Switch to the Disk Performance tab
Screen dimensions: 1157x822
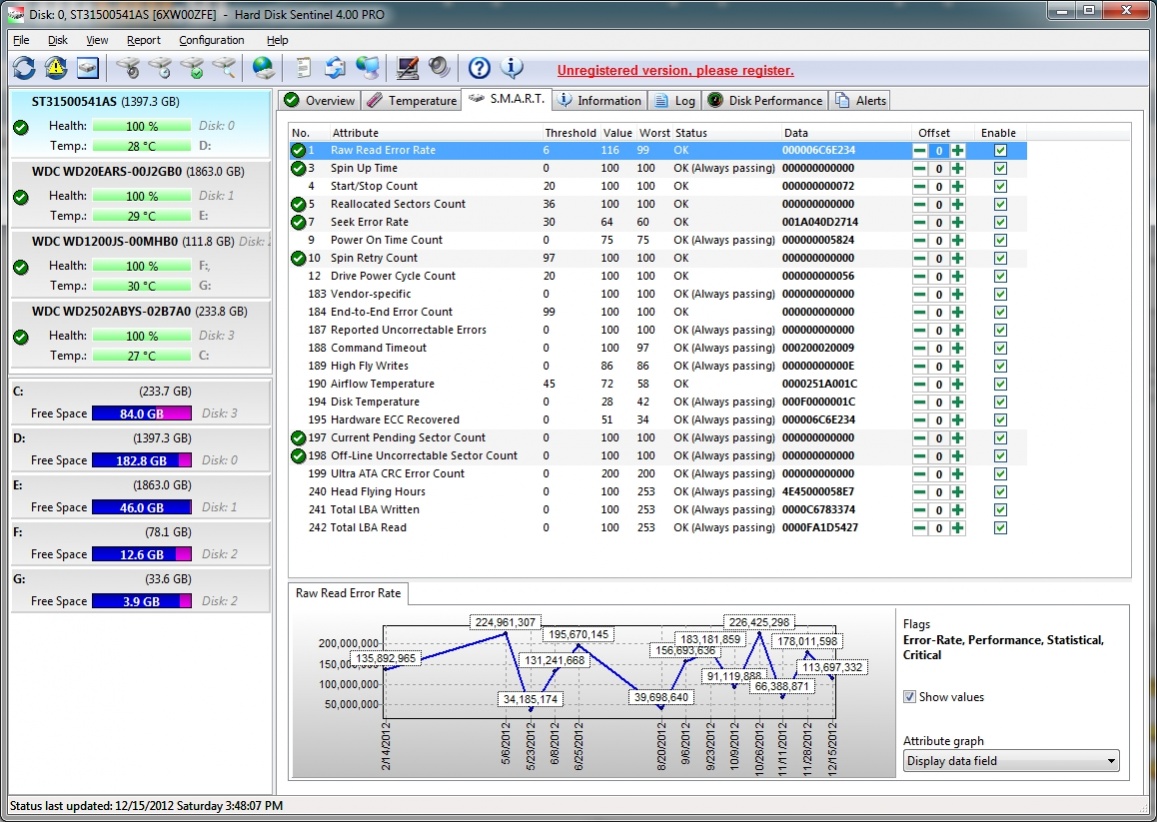click(x=766, y=100)
